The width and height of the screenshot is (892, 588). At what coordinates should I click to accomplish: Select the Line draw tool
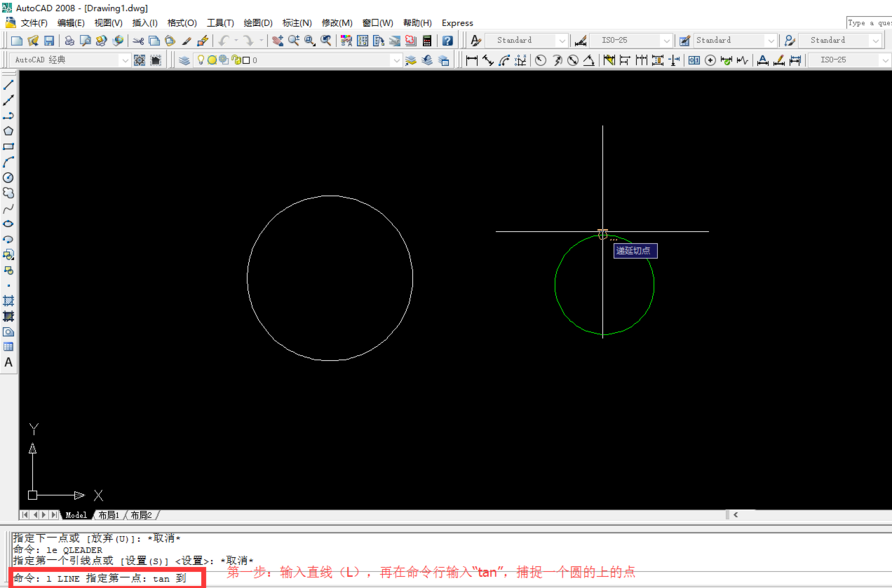pyautogui.click(x=8, y=85)
